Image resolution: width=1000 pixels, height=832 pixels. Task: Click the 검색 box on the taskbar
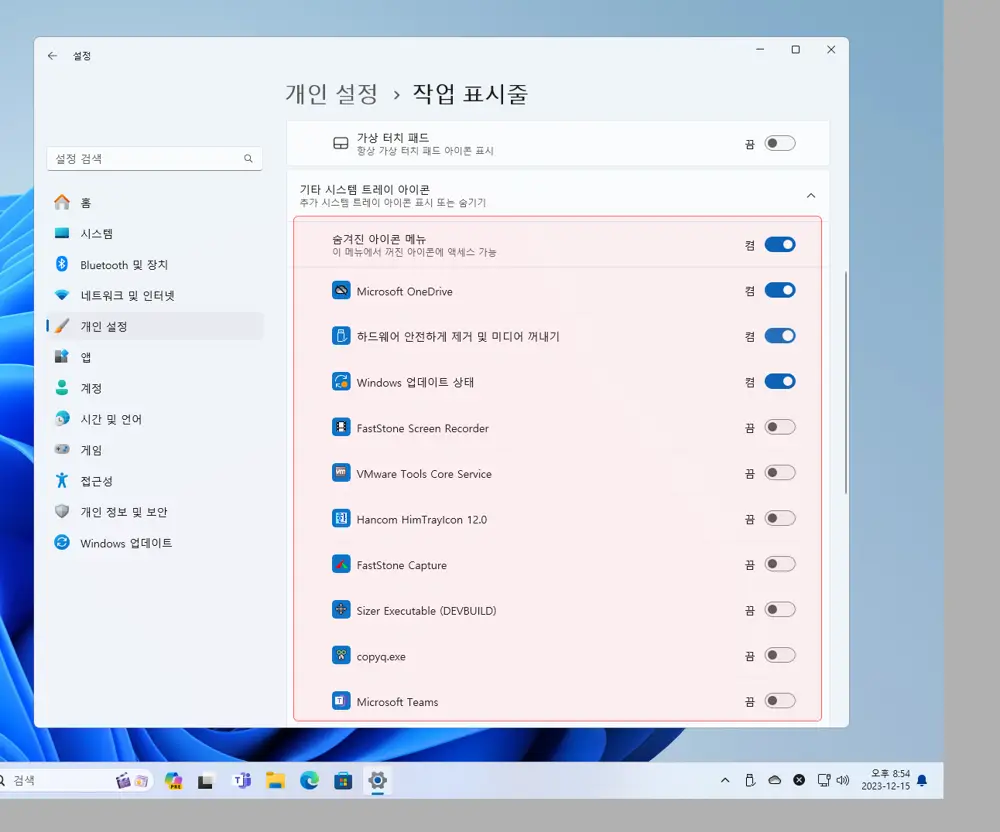click(x=77, y=780)
